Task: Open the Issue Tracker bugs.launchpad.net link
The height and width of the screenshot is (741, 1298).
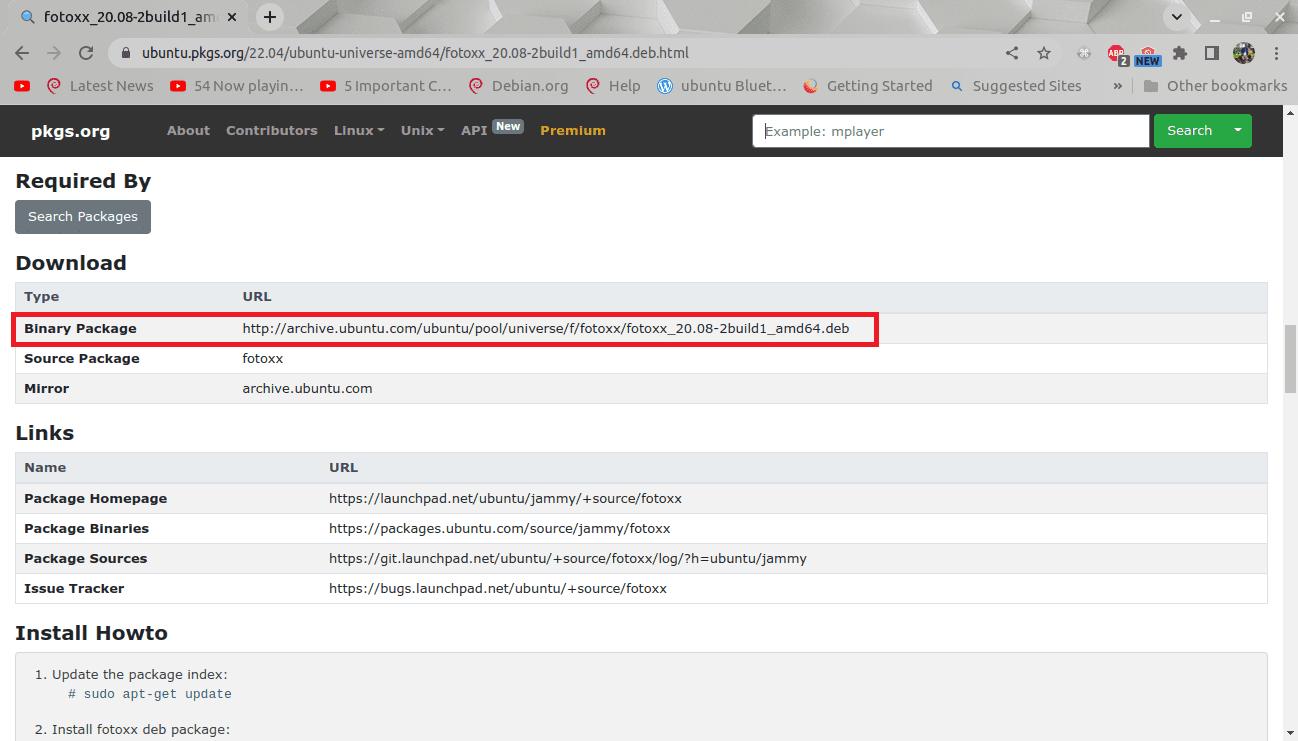Action: pyautogui.click(x=498, y=588)
